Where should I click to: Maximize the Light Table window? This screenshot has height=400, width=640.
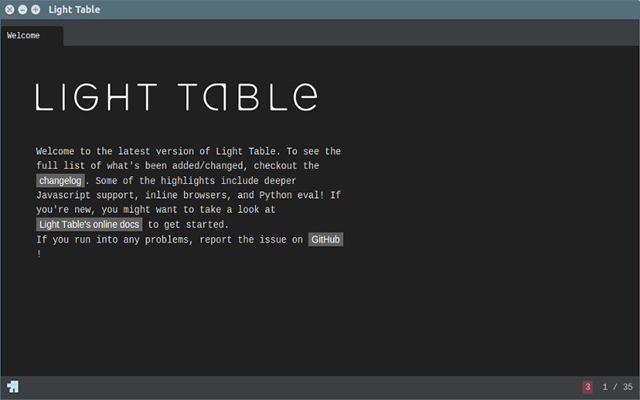pyautogui.click(x=36, y=9)
